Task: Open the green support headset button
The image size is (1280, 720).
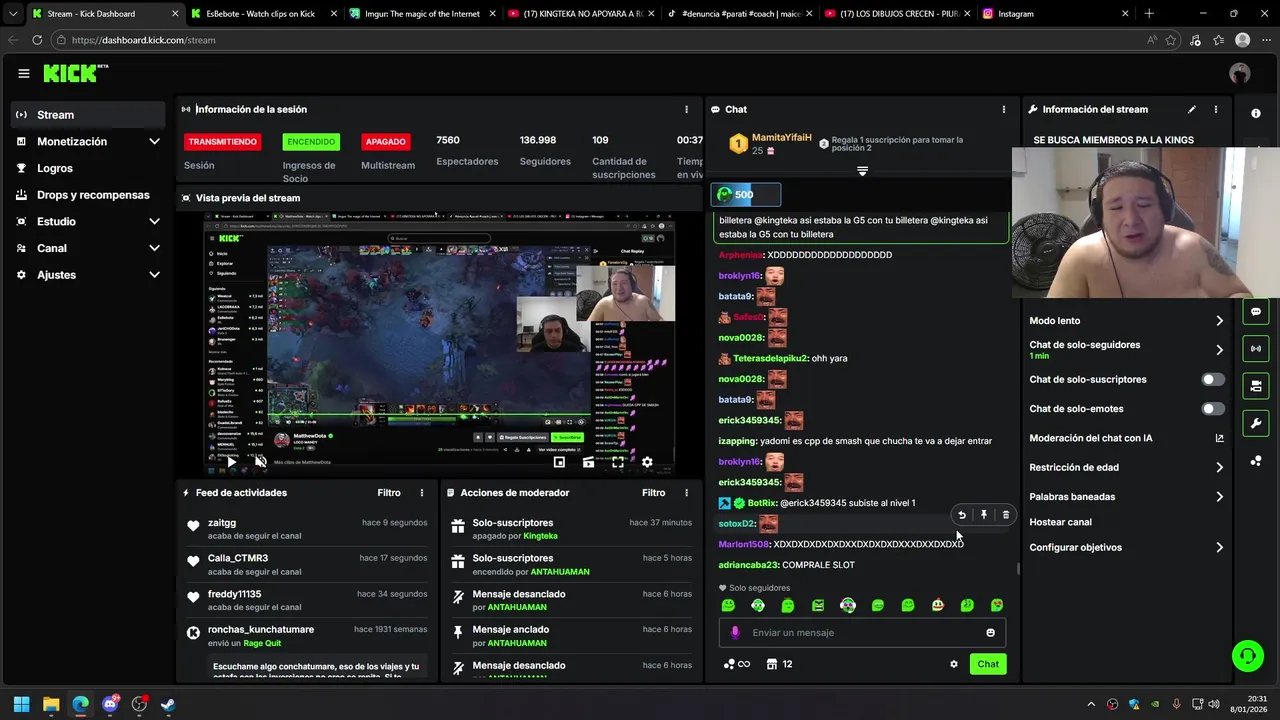Action: click(x=1248, y=656)
